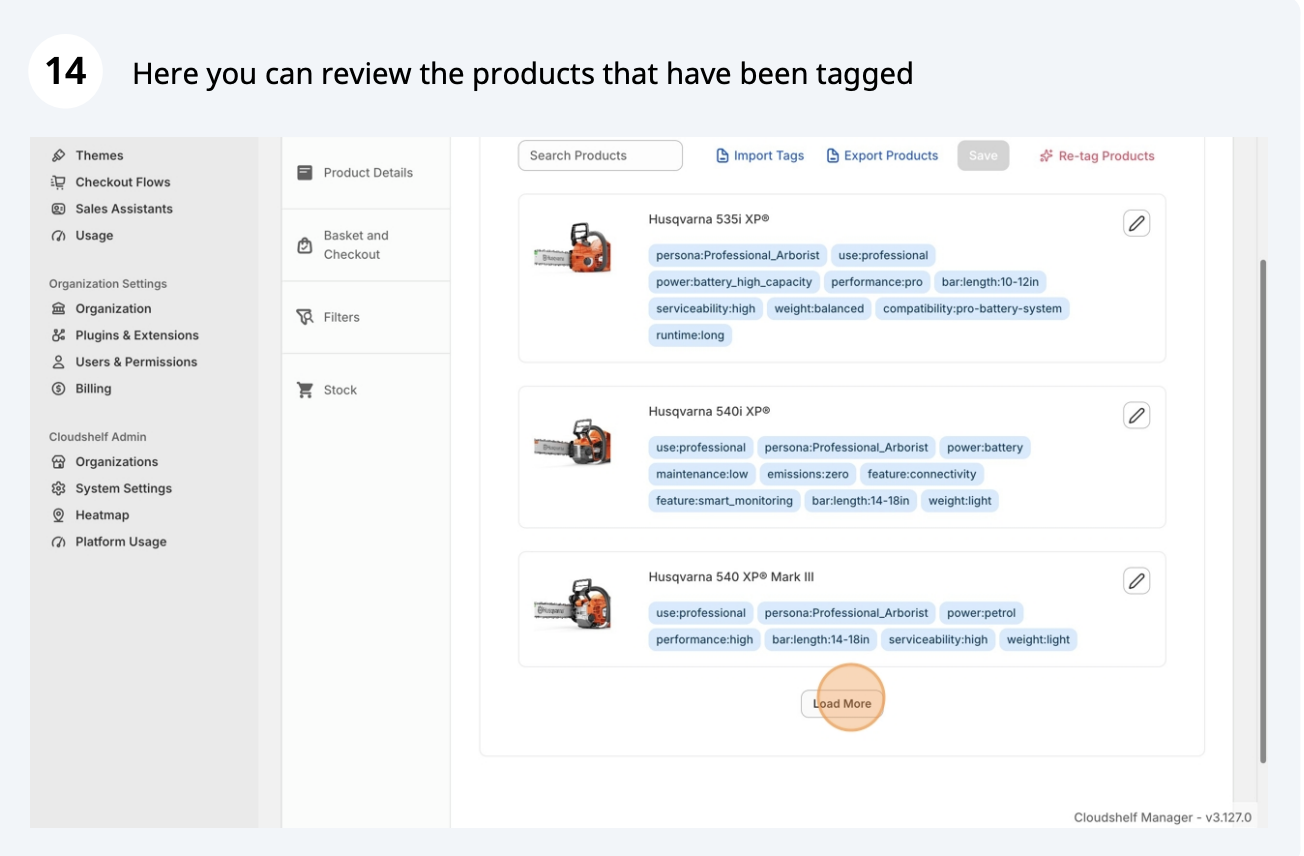Switch to the Basket and Checkout tab
Screen dimensions: 1304x856
(x=366, y=245)
